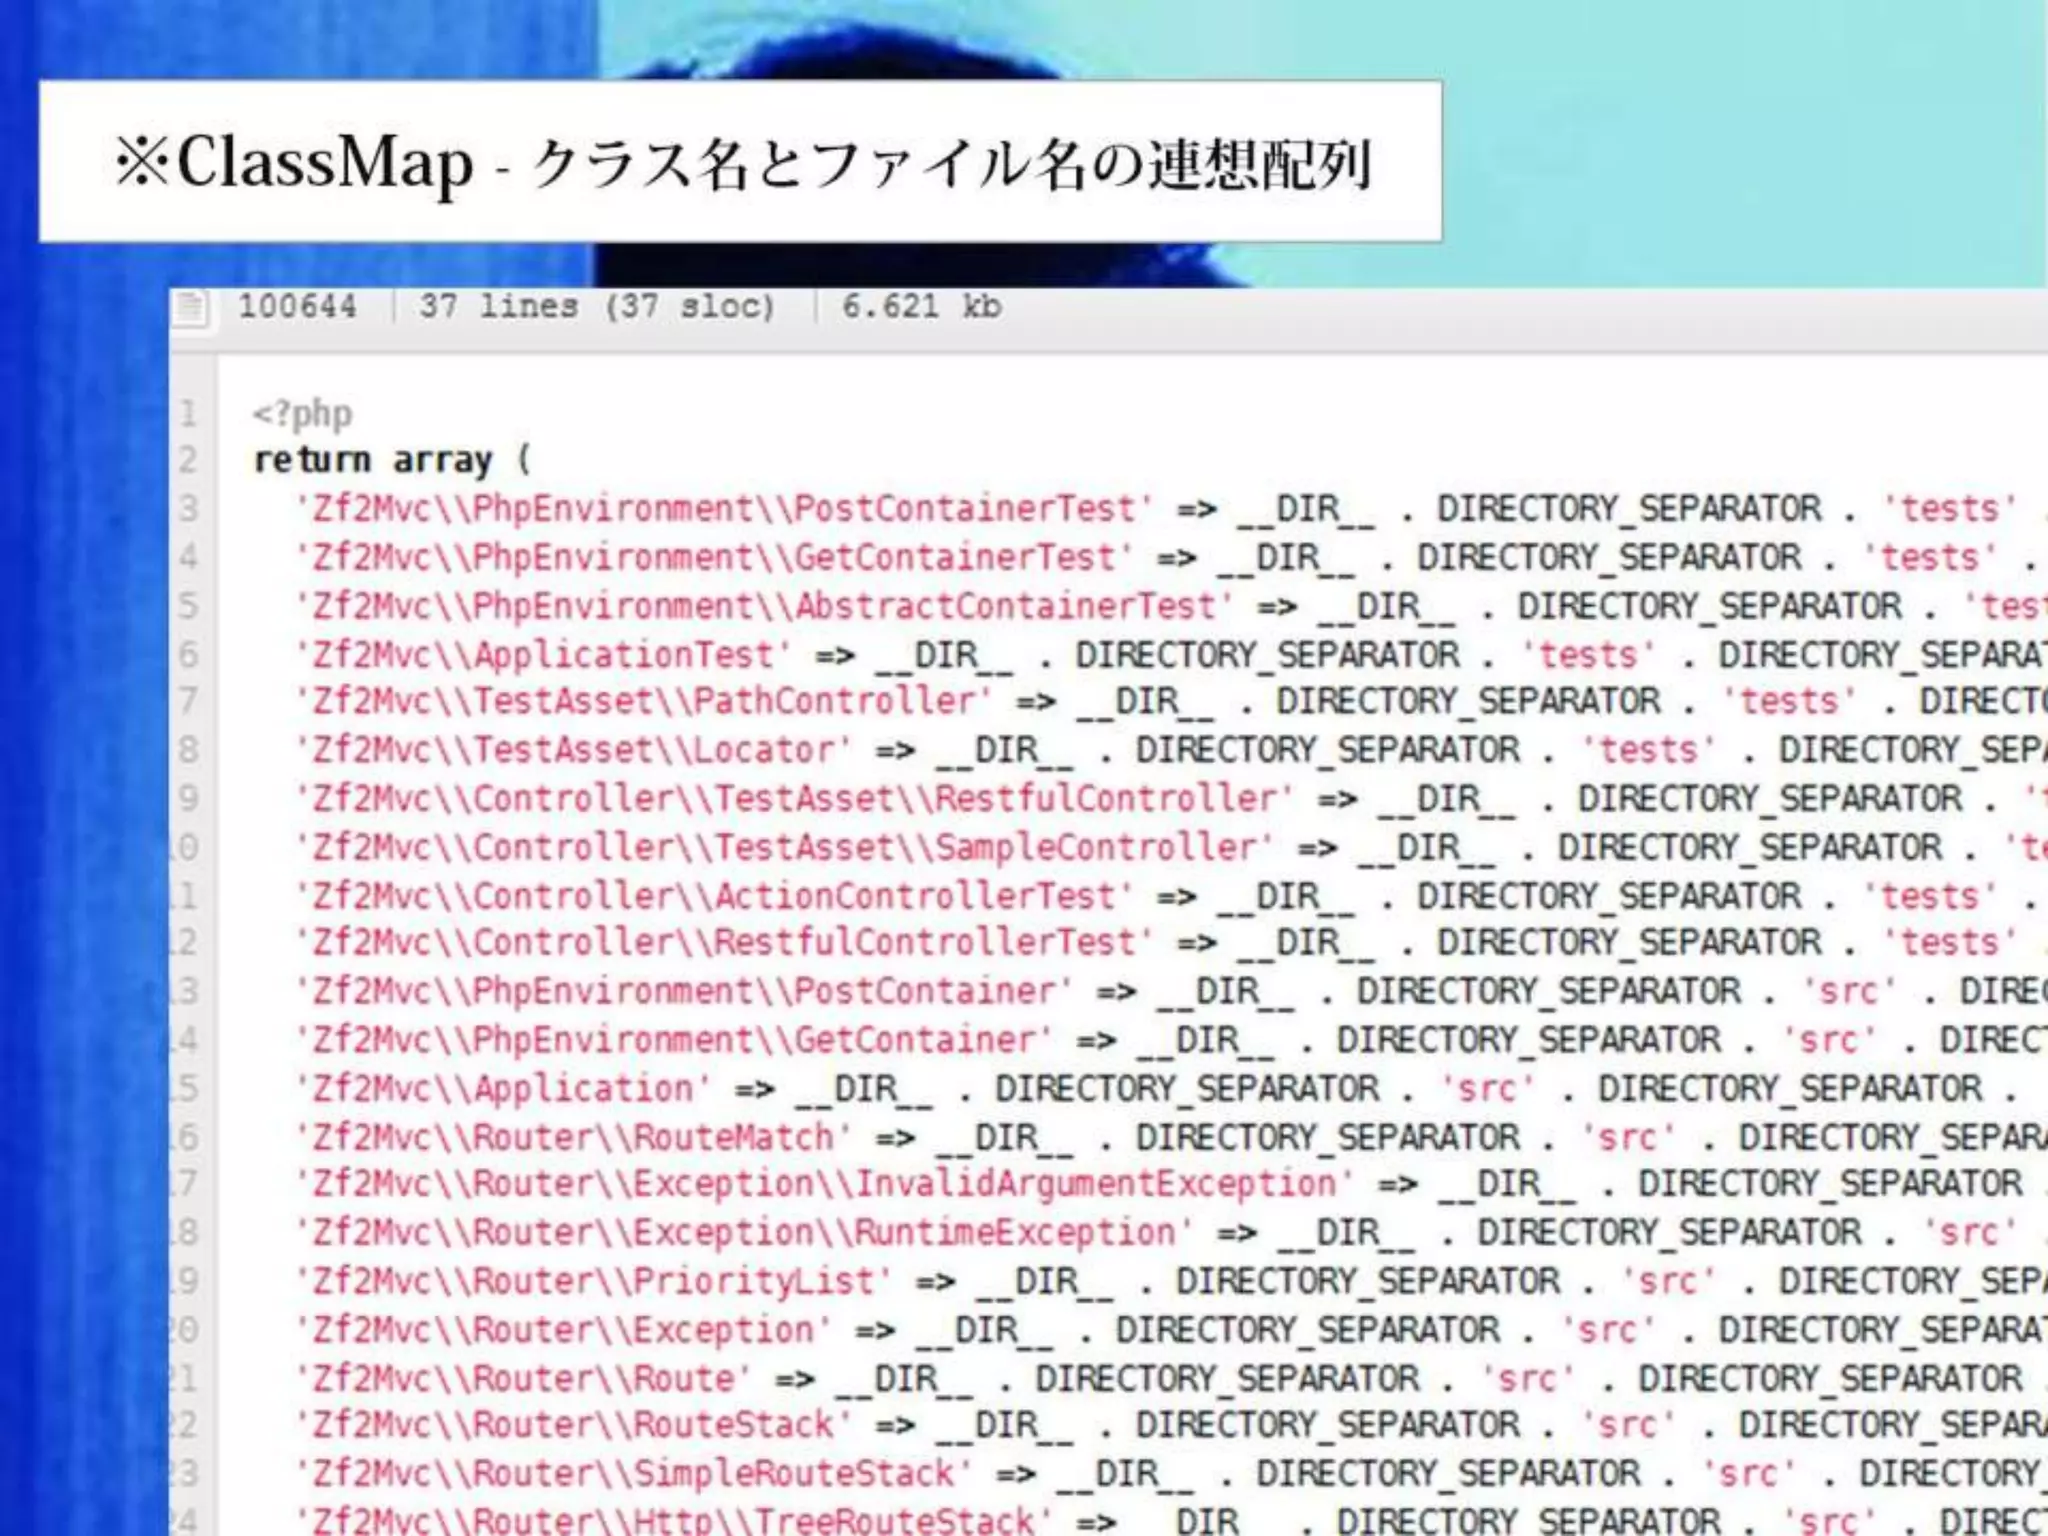Click the 'Zf2Mvc\\PhpEnvironment\\PostContainerTest' key
This screenshot has height=1536, width=2048.
tap(724, 509)
